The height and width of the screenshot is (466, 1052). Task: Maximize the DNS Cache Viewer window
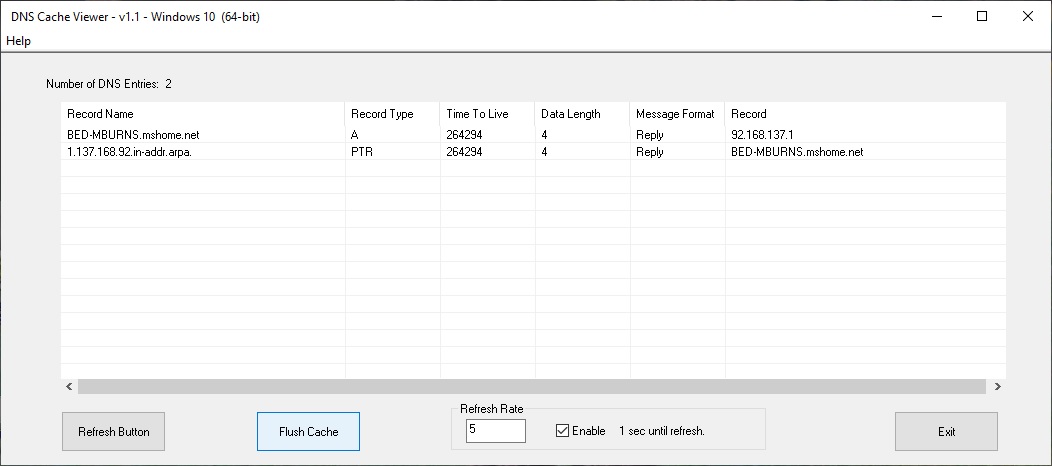982,17
